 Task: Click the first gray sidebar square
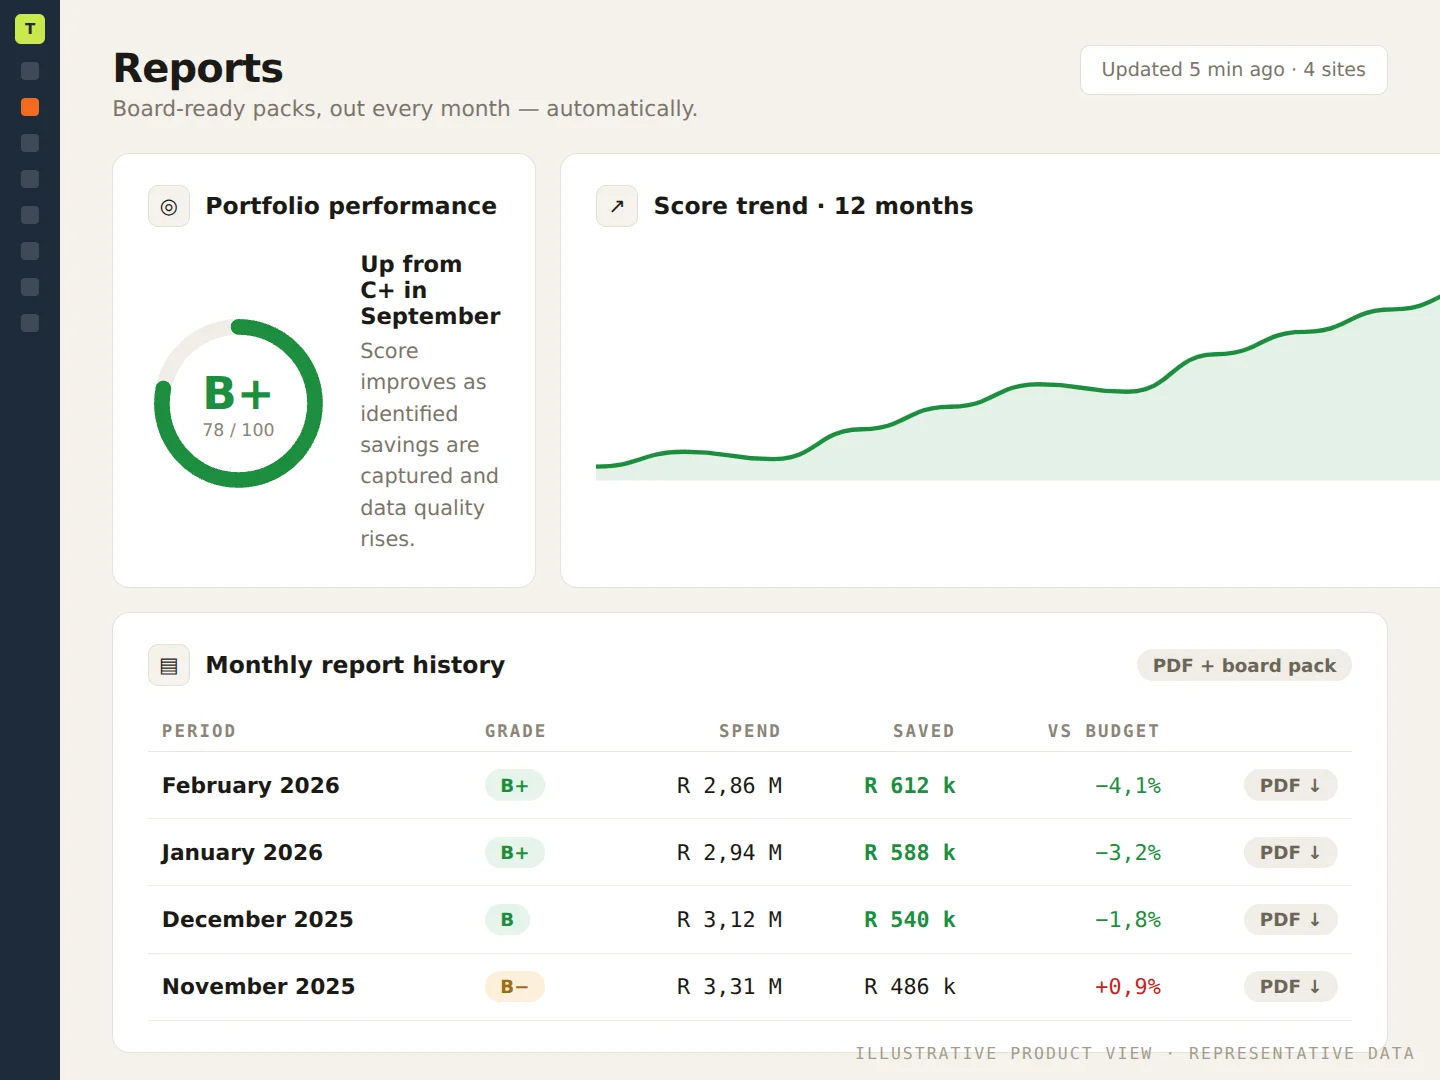30,71
